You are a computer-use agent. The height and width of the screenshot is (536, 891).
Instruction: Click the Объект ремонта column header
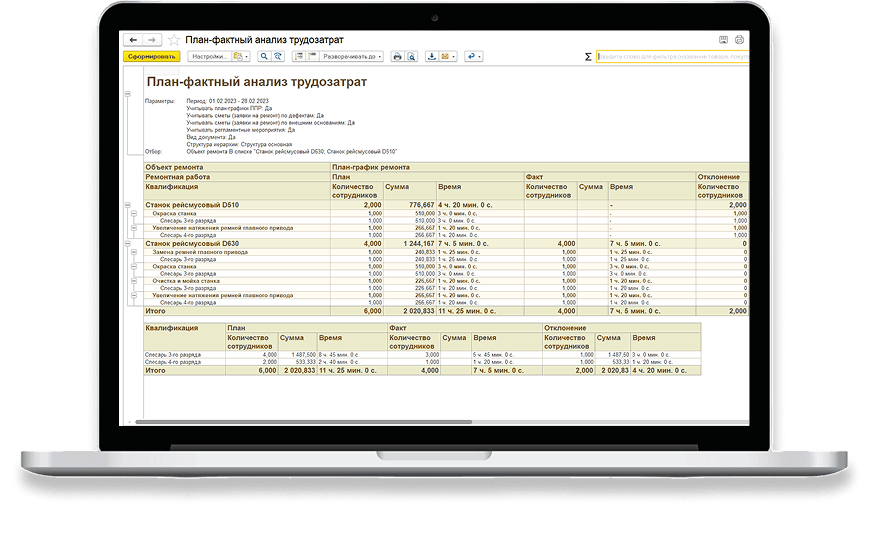point(237,167)
